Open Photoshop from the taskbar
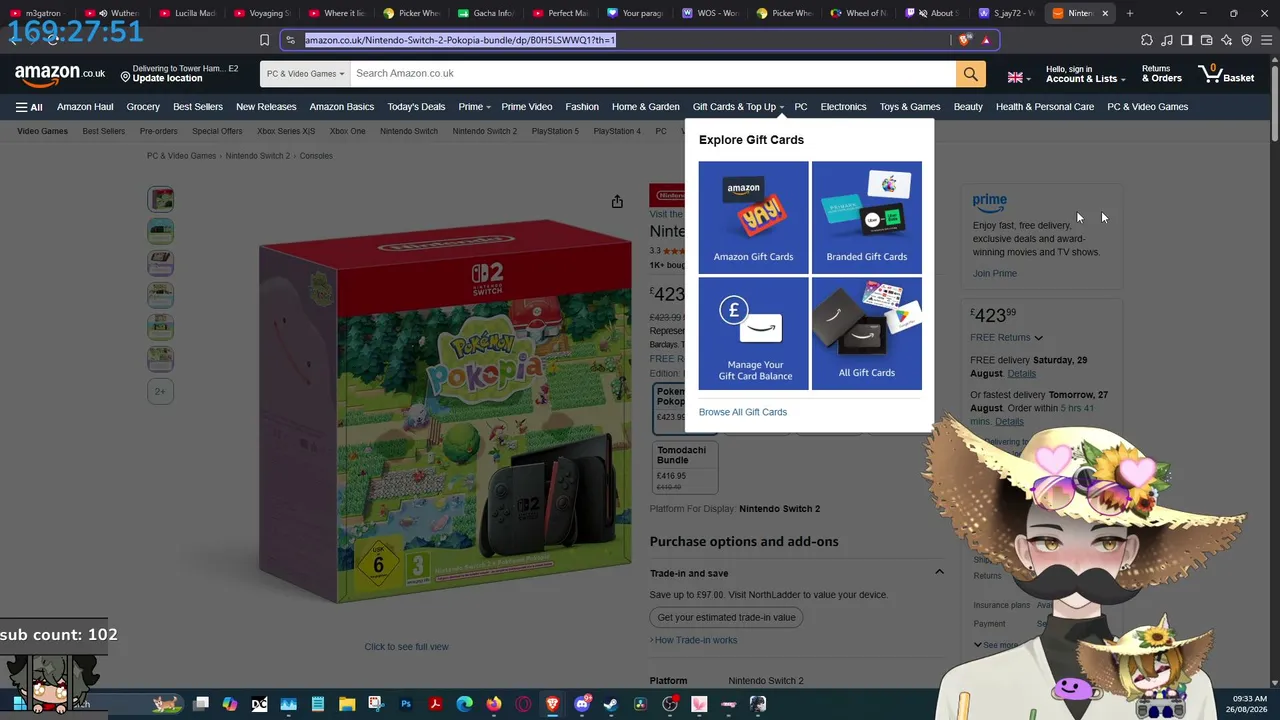The width and height of the screenshot is (1280, 720). (406, 704)
